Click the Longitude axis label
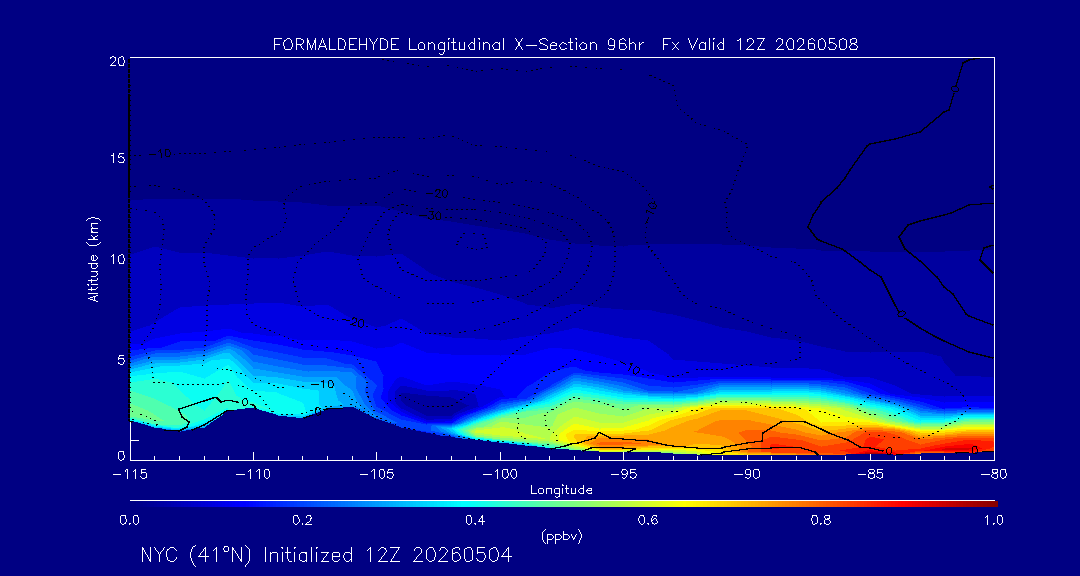The height and width of the screenshot is (576, 1080). (561, 491)
